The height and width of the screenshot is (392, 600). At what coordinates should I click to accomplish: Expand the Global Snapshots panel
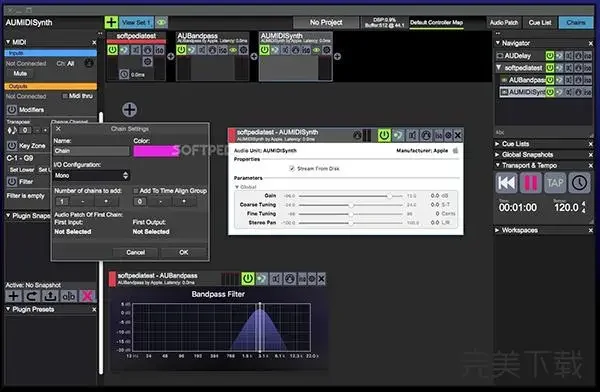pos(497,155)
